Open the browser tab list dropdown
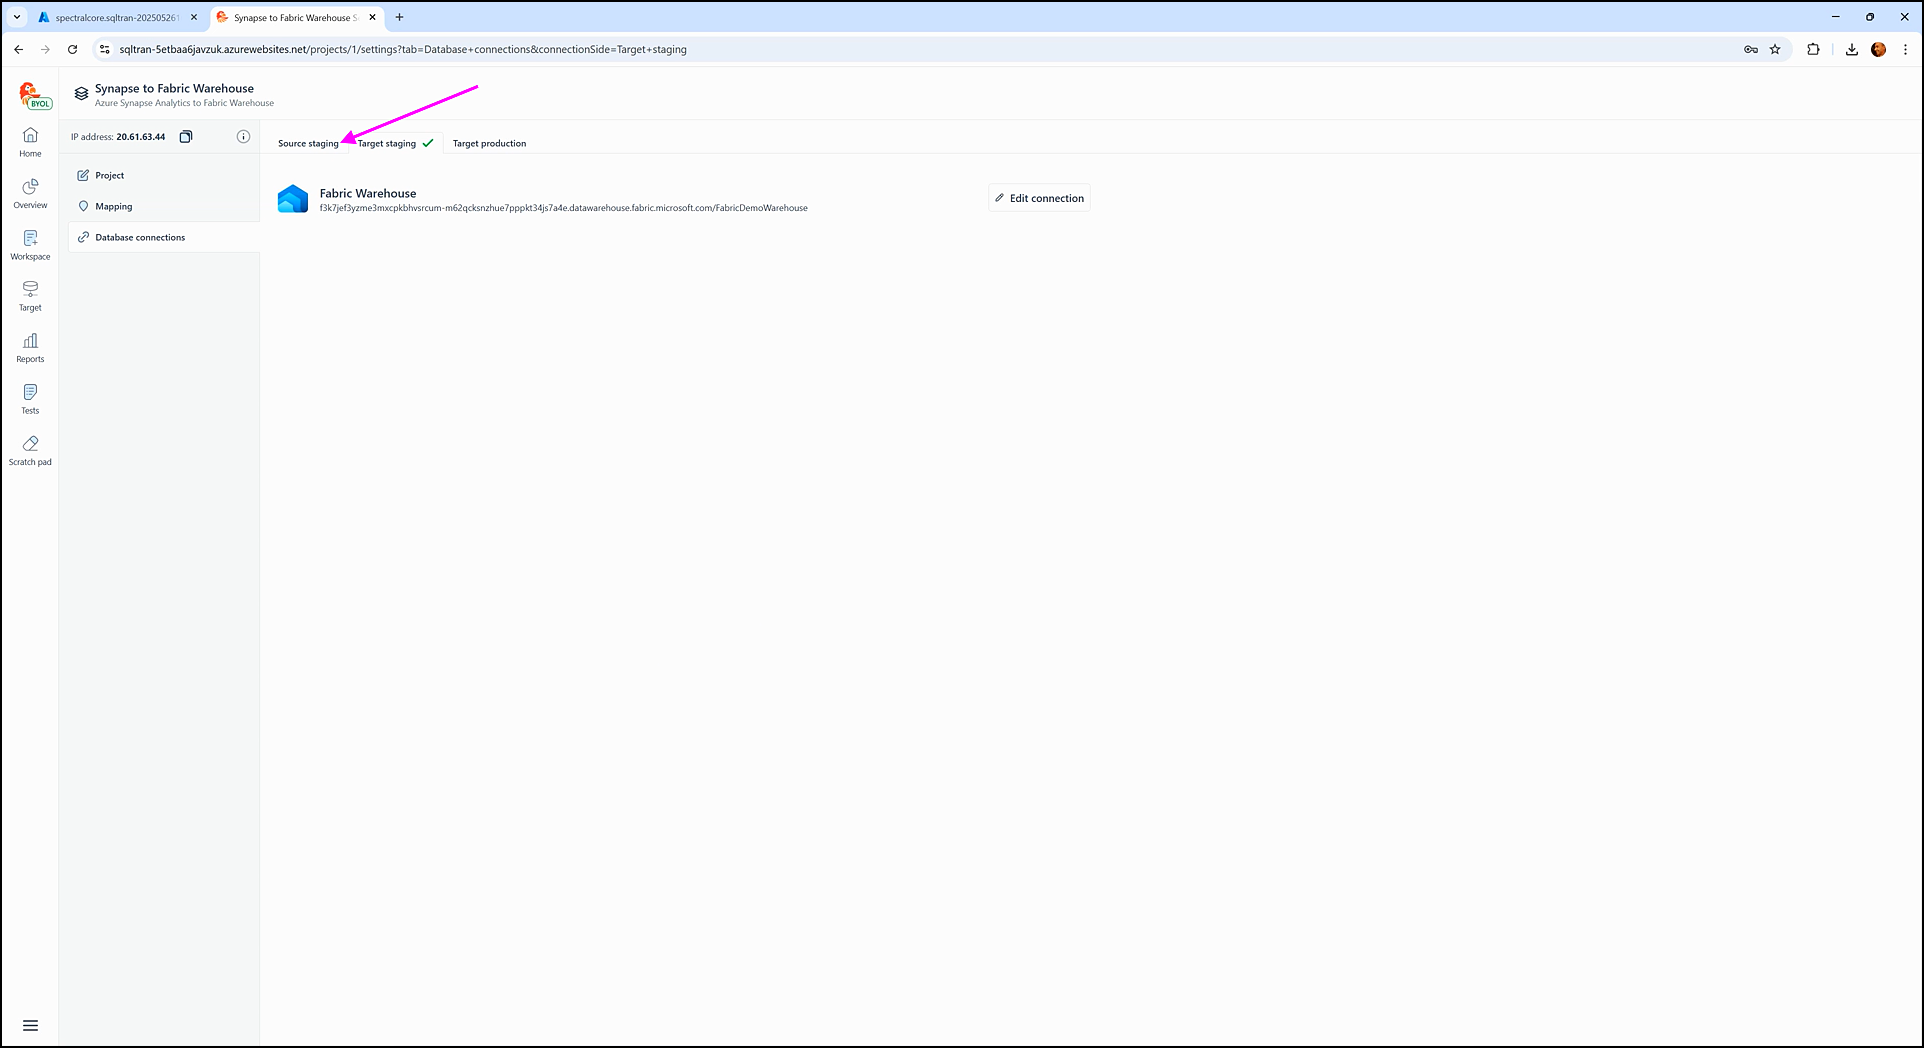The height and width of the screenshot is (1048, 1924). (17, 17)
